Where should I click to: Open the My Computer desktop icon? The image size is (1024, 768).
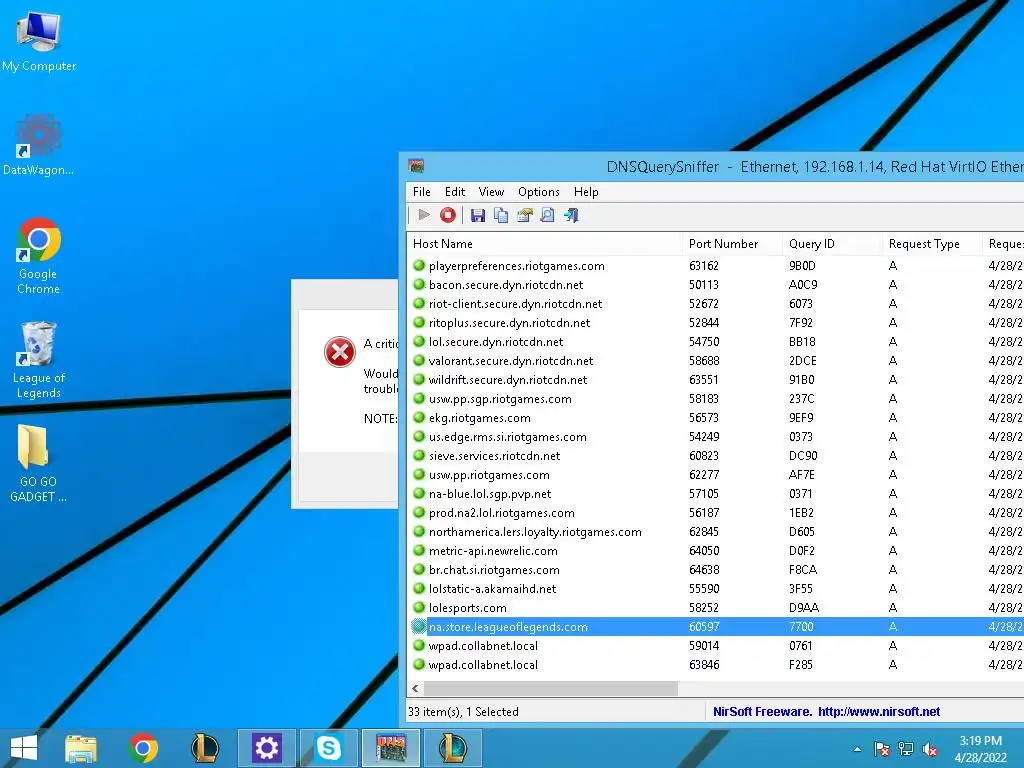click(x=39, y=40)
